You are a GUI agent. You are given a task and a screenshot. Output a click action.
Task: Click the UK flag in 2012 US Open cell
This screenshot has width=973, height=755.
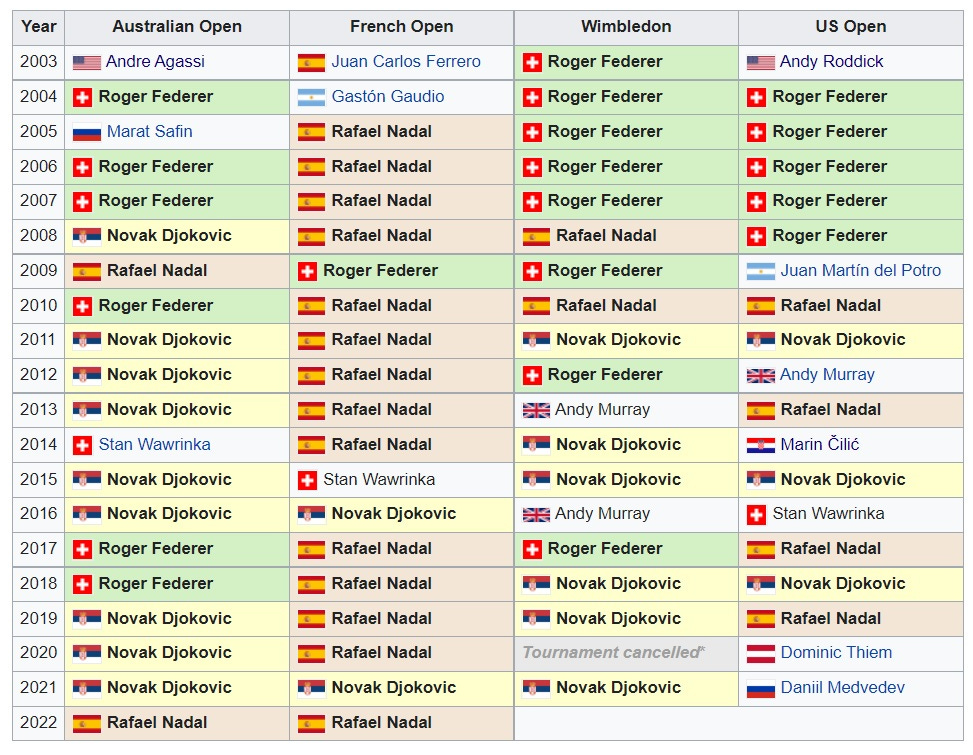[761, 375]
